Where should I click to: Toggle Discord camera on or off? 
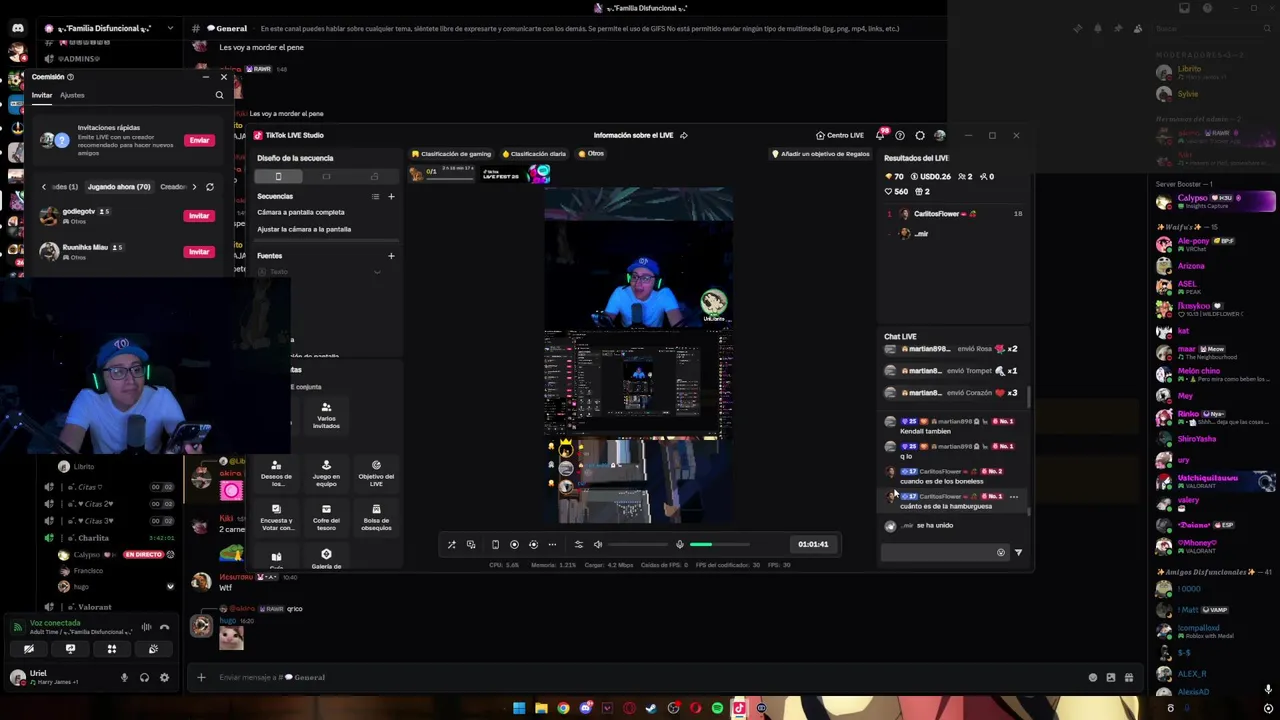point(29,649)
